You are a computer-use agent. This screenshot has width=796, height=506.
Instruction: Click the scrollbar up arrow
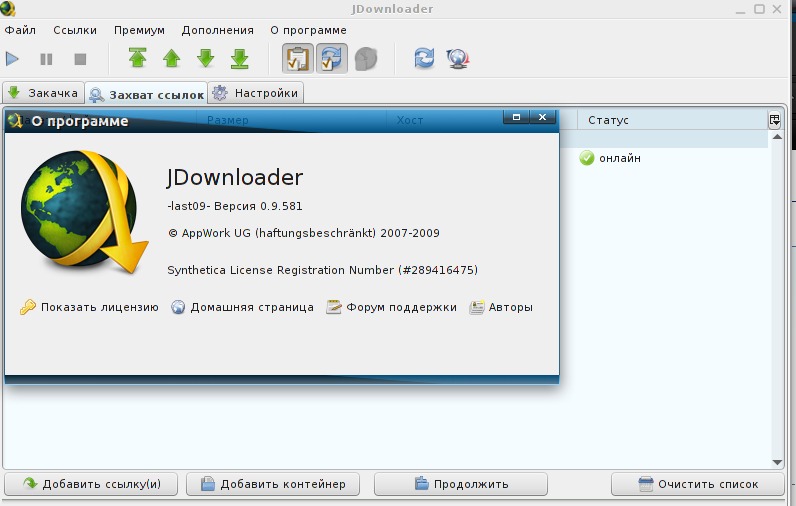pyautogui.click(x=777, y=137)
